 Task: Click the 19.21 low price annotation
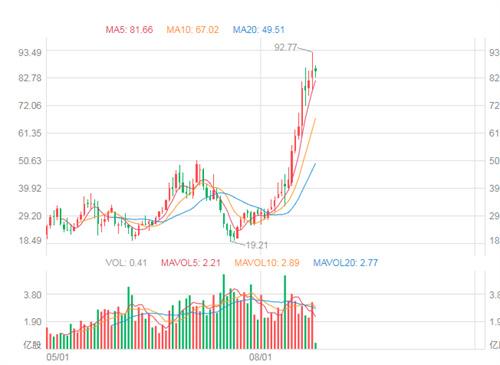[x=257, y=245]
